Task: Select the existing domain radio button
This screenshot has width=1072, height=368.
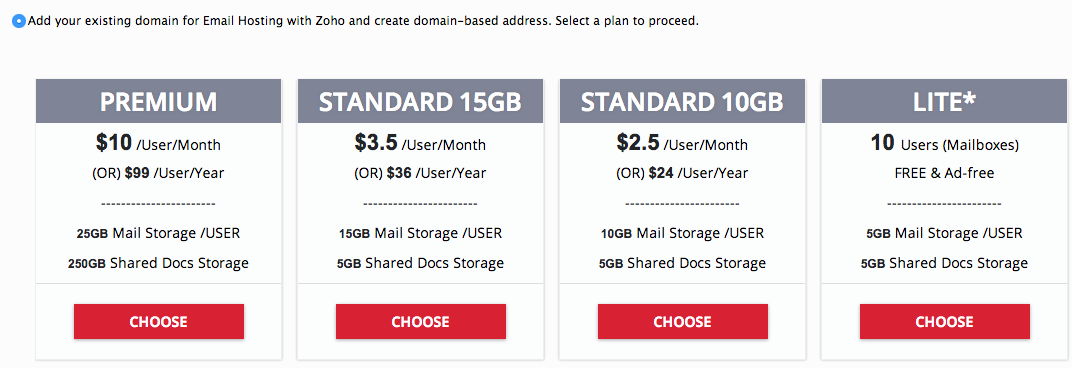Action: (18, 21)
